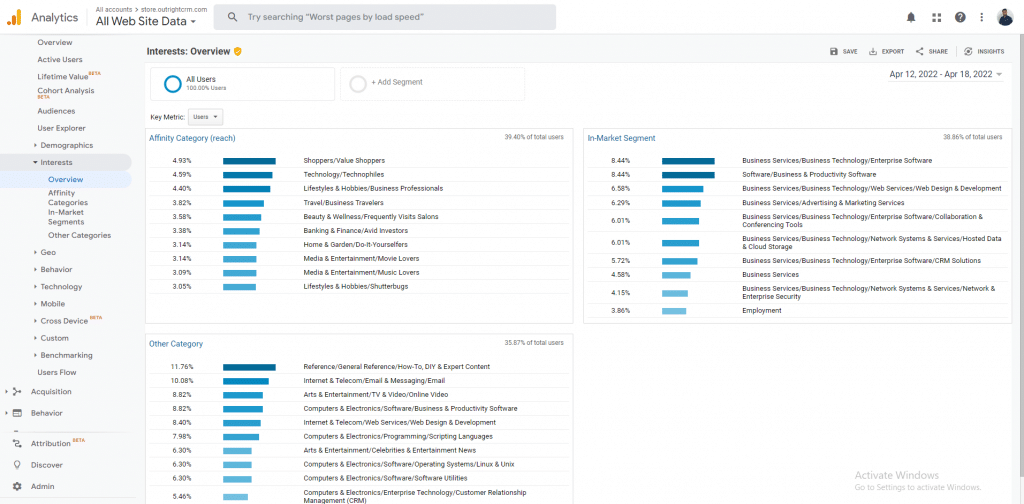
Task: Click the 11.76% How-To, DIY bar
Action: click(x=249, y=367)
